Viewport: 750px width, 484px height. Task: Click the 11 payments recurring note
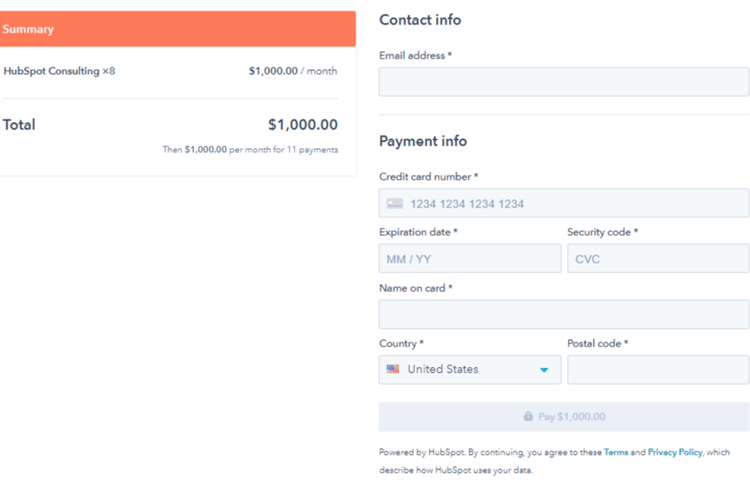point(250,150)
